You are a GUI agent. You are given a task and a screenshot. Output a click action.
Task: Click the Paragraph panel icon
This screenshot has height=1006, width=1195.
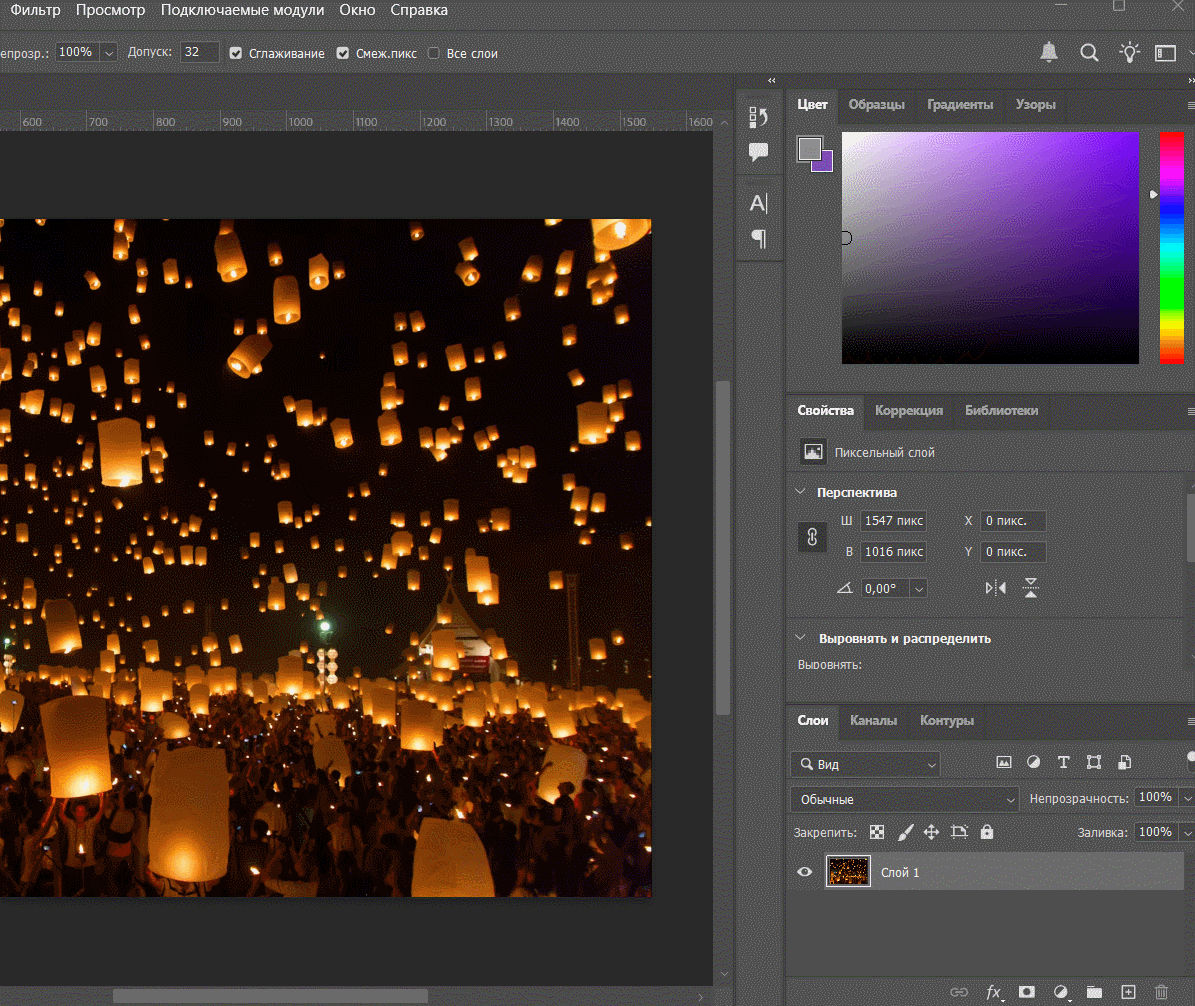click(x=759, y=239)
